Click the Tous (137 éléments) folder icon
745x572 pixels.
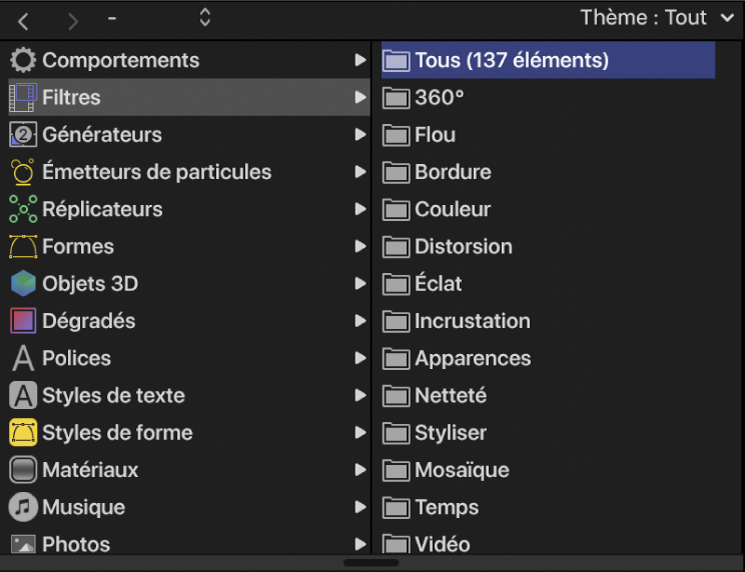[x=396, y=60]
